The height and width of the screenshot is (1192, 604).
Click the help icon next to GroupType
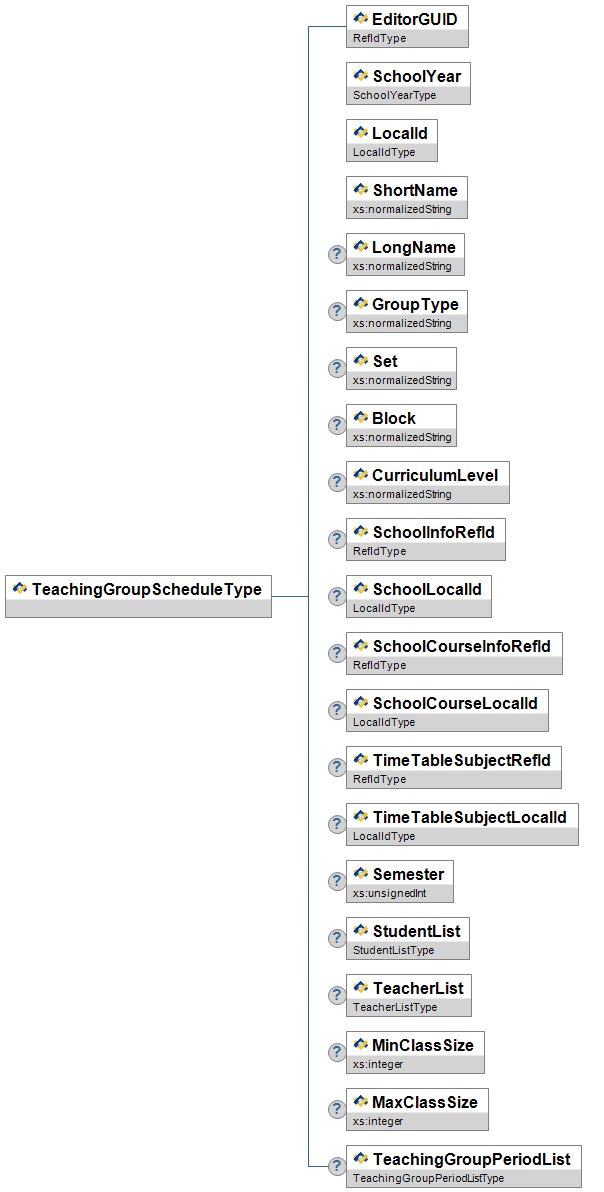click(x=337, y=311)
